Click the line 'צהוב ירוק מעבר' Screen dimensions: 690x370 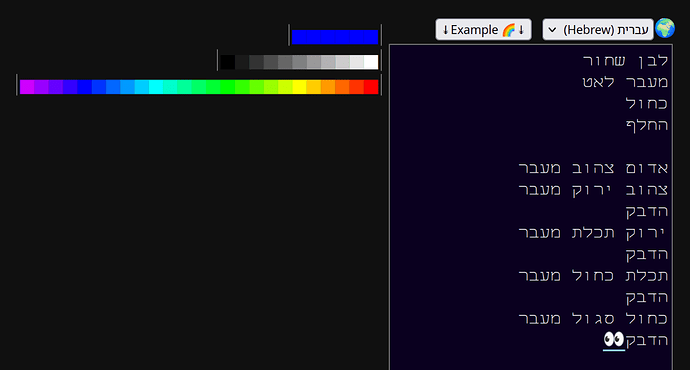[593, 190]
